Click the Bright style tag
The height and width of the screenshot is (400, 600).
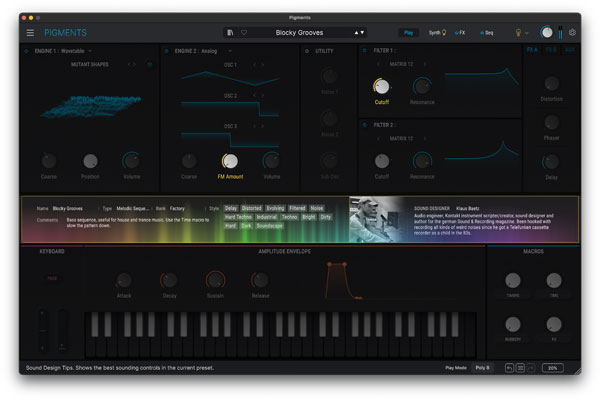[x=308, y=217]
